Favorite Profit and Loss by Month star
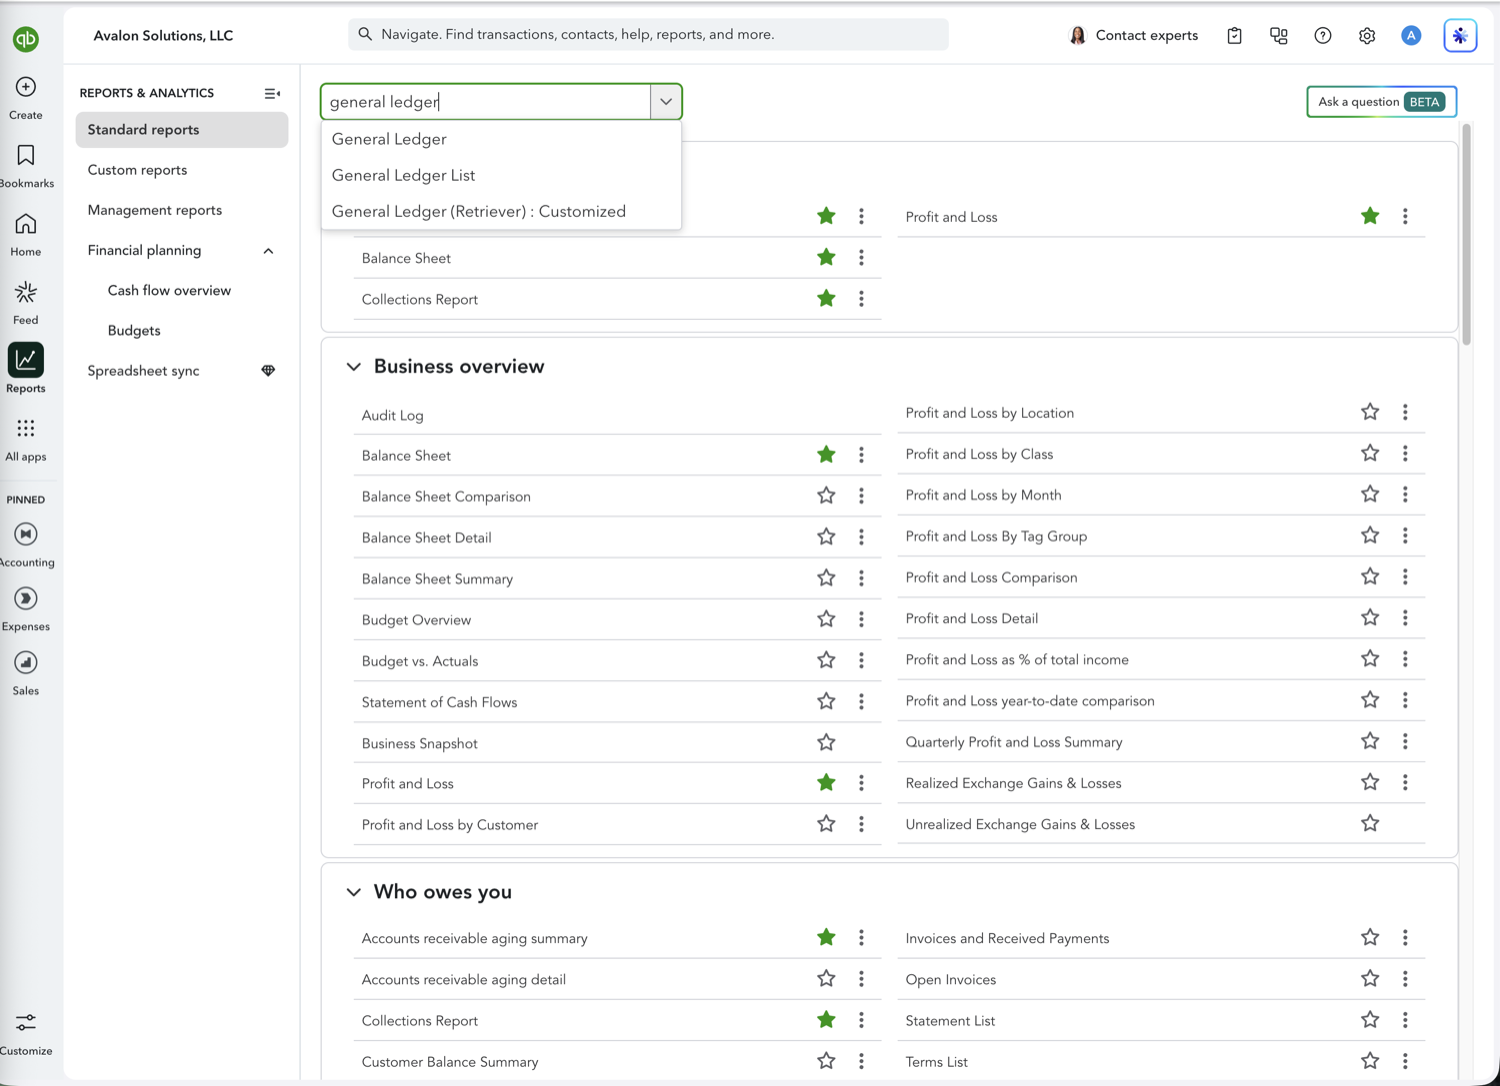The image size is (1500, 1086). point(1370,494)
